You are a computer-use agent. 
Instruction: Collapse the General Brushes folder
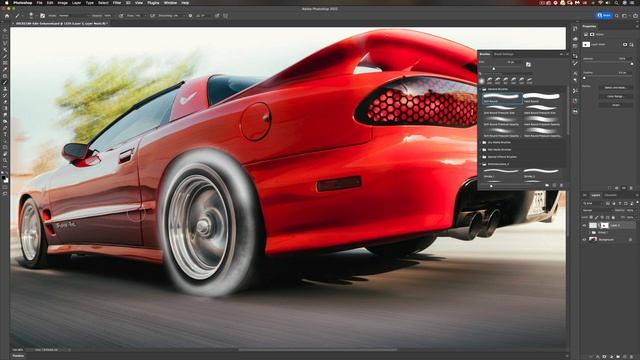click(x=480, y=89)
